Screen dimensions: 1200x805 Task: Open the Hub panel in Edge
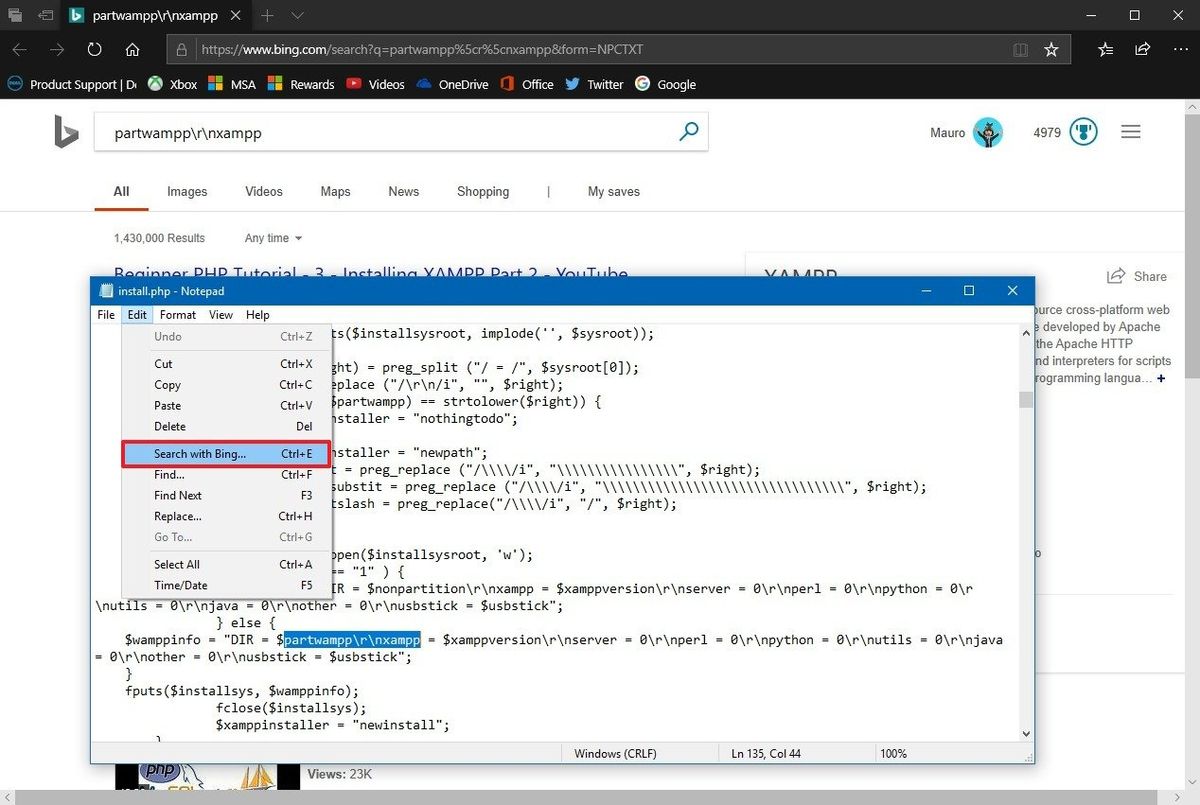(1104, 48)
